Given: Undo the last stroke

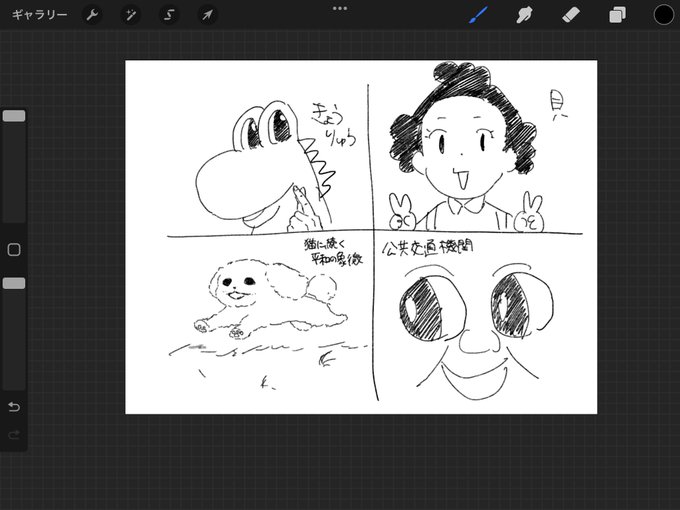Looking at the screenshot, I should 14,407.
